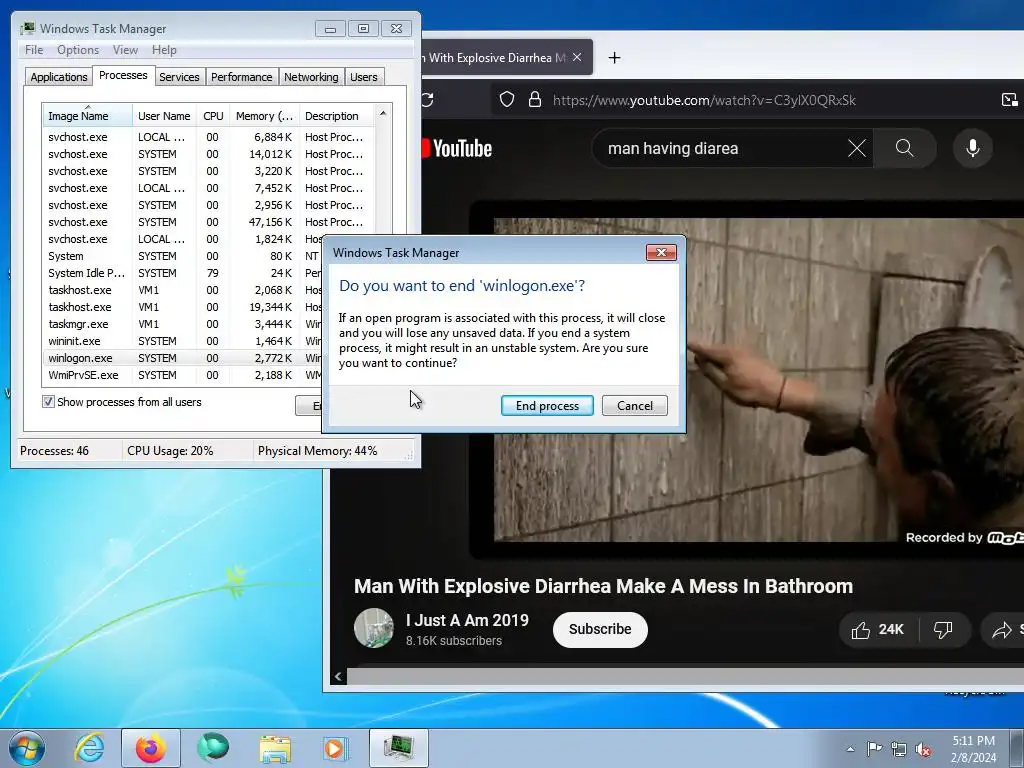Open the Windows Start menu
This screenshot has height=768, width=1024.
pyautogui.click(x=27, y=748)
